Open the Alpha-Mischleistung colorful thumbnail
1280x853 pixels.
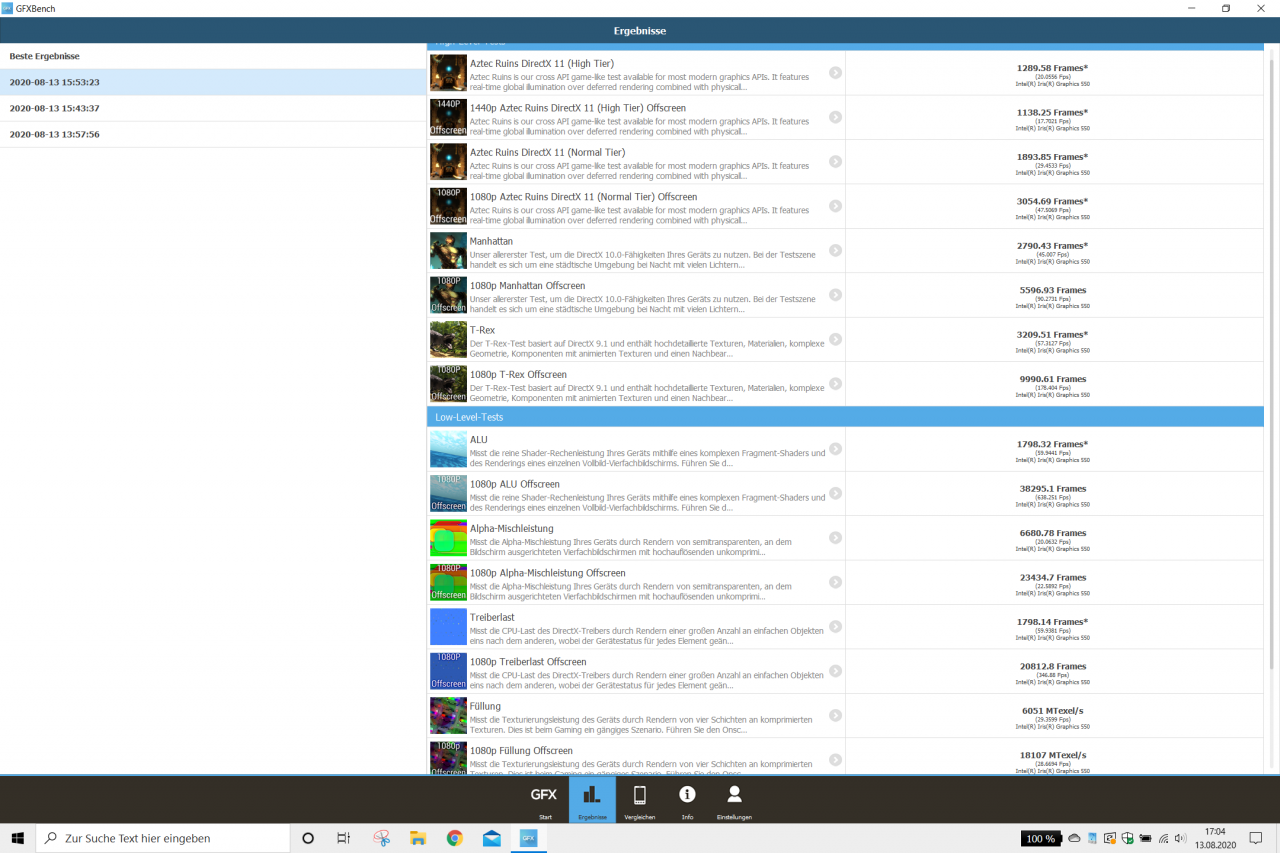(448, 538)
